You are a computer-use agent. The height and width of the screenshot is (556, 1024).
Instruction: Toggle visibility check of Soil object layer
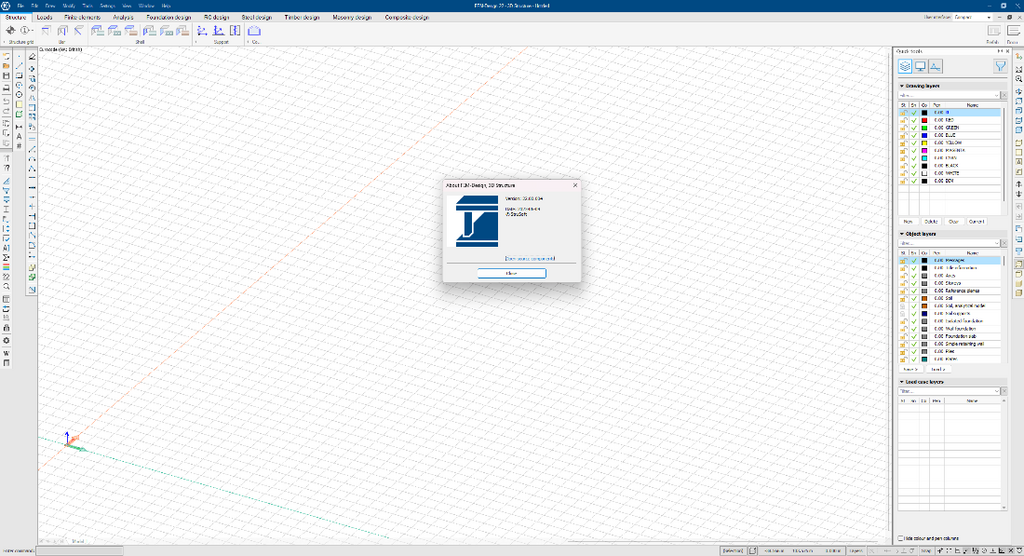coord(914,298)
